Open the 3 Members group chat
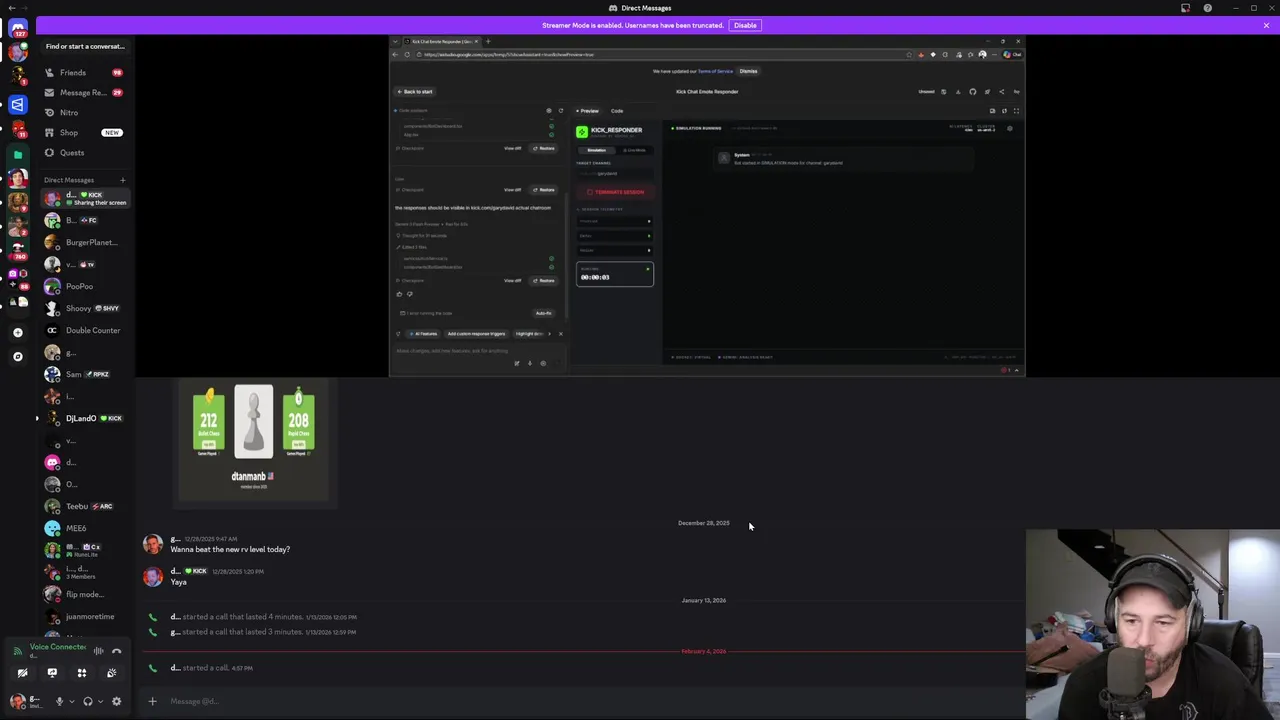Image resolution: width=1280 pixels, height=720 pixels. [x=84, y=572]
